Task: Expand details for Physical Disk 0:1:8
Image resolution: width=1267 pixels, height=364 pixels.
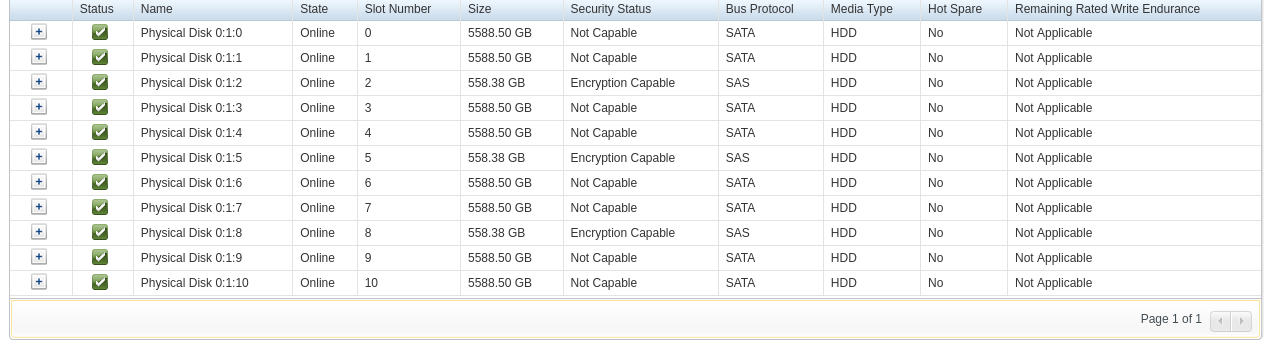Action: pyautogui.click(x=39, y=232)
